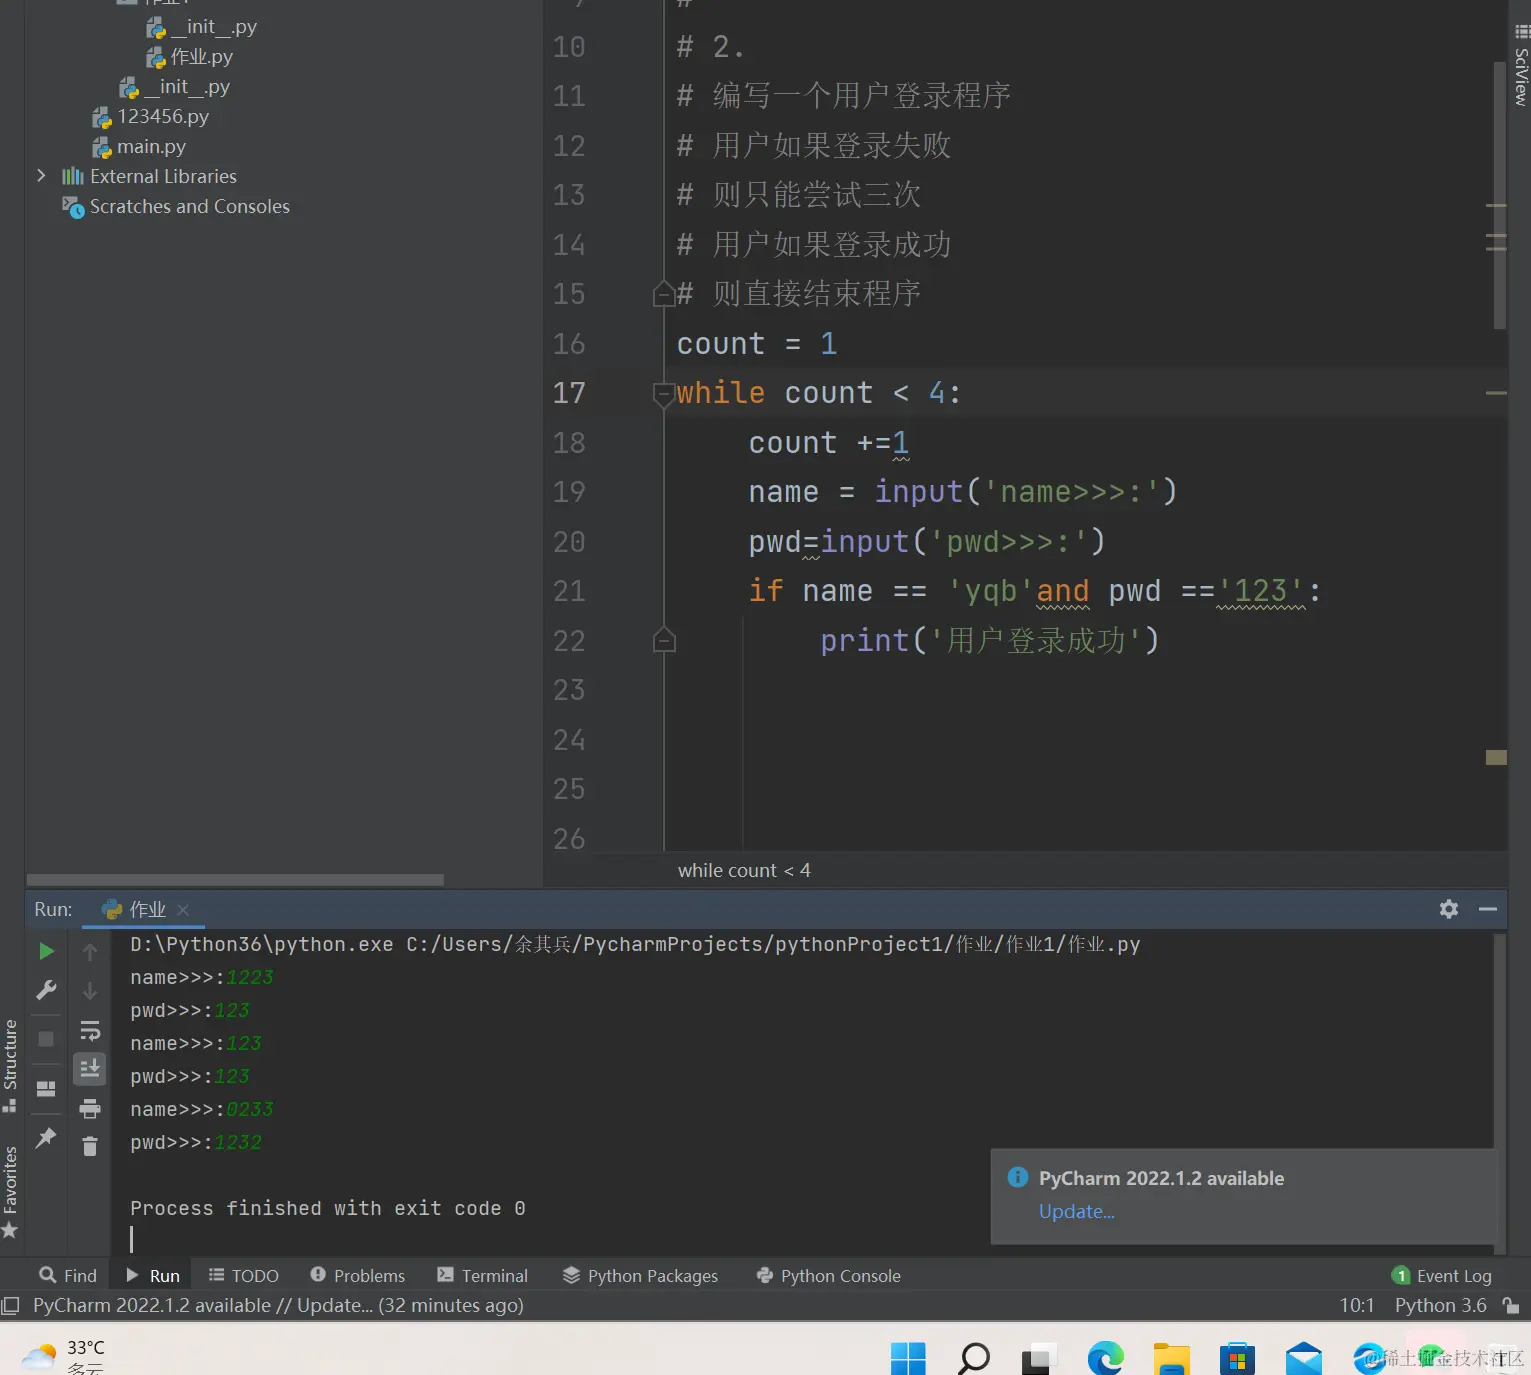1531x1375 pixels.
Task: Click fold end marker at line 22
Action: [664, 641]
